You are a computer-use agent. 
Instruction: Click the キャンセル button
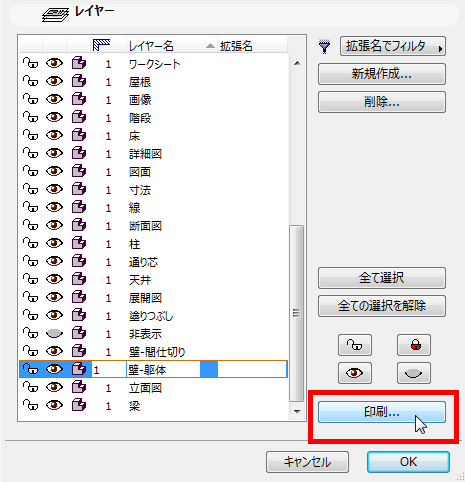pos(307,462)
